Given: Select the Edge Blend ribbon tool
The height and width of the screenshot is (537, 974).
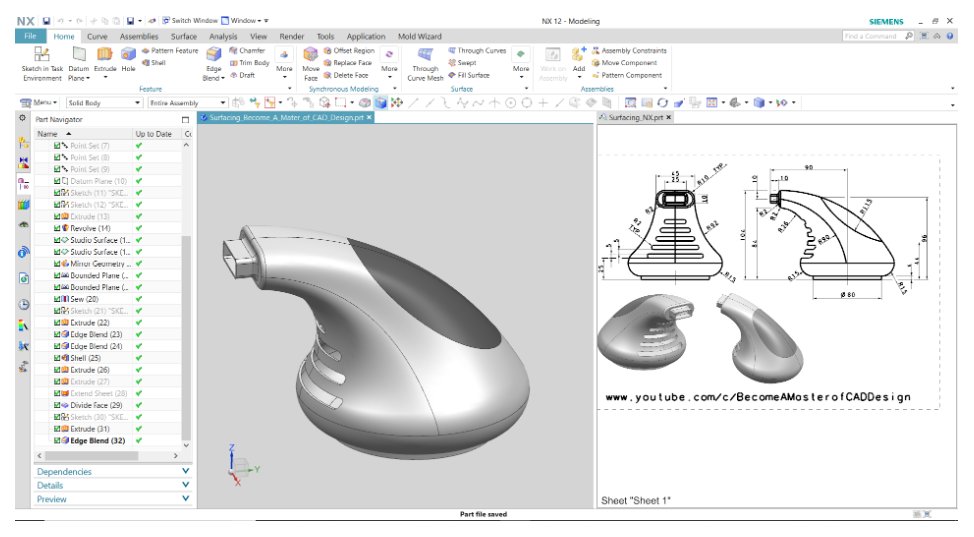Looking at the screenshot, I should [213, 60].
